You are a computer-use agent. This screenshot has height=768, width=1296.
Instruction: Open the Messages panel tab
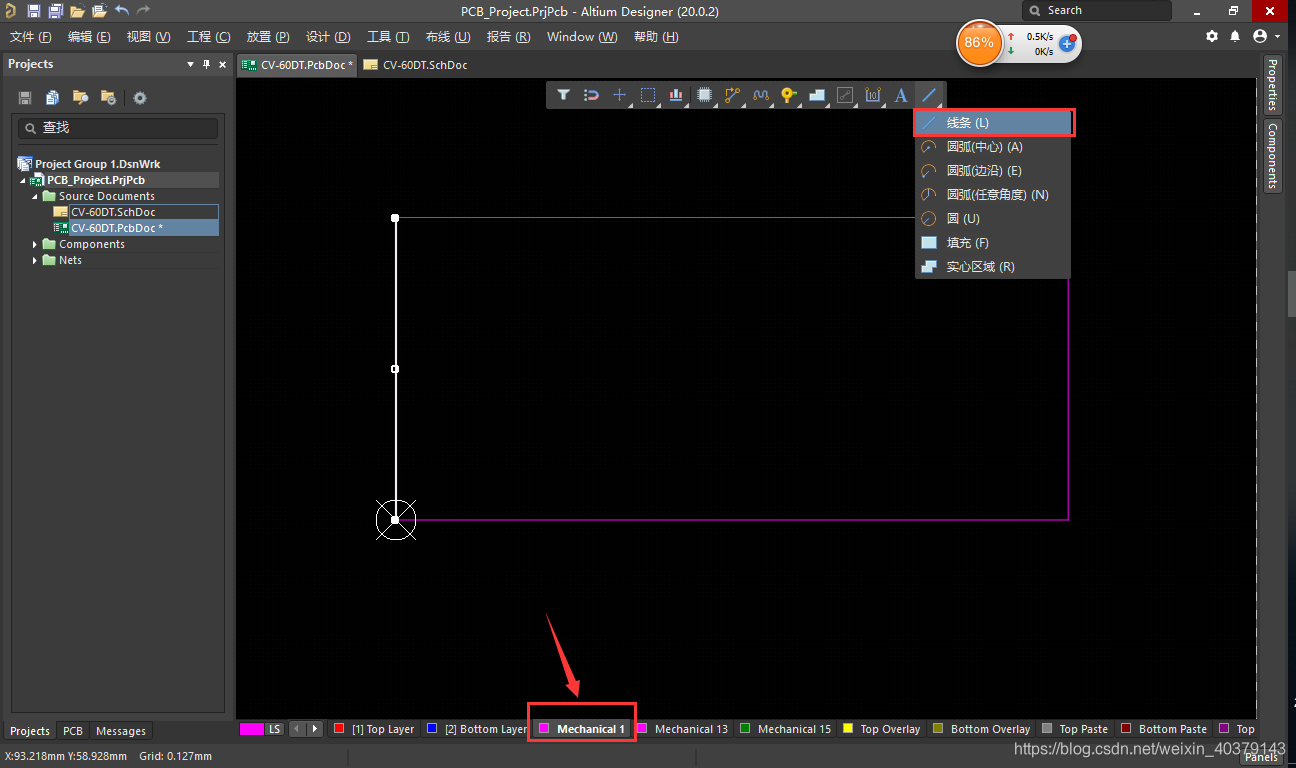click(x=121, y=731)
